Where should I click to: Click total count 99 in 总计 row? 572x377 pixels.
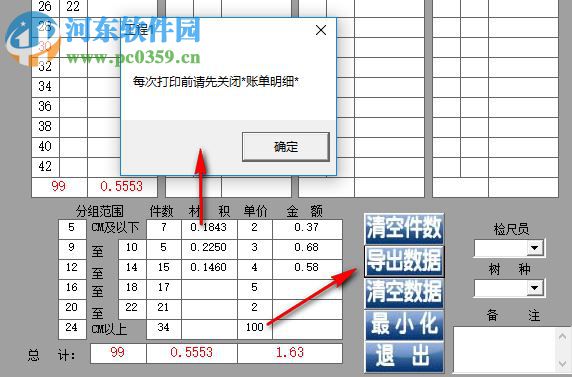tap(118, 353)
